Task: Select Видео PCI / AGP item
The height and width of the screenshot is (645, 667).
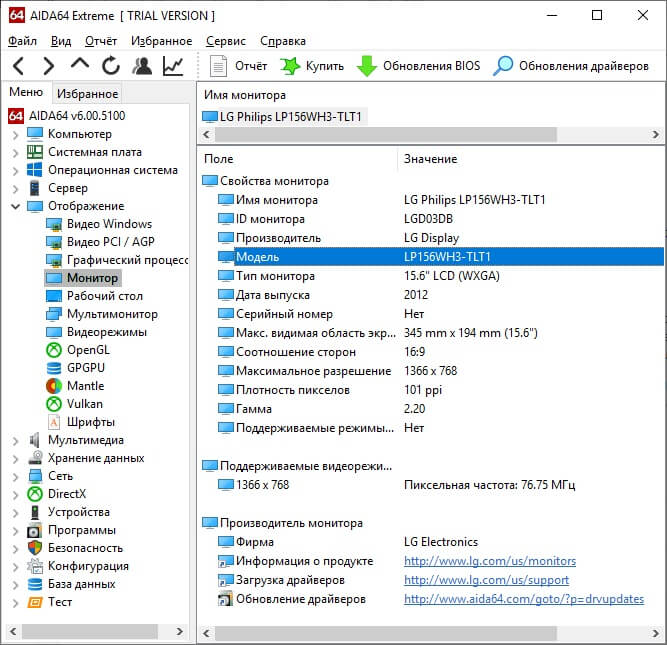Action: pos(100,242)
